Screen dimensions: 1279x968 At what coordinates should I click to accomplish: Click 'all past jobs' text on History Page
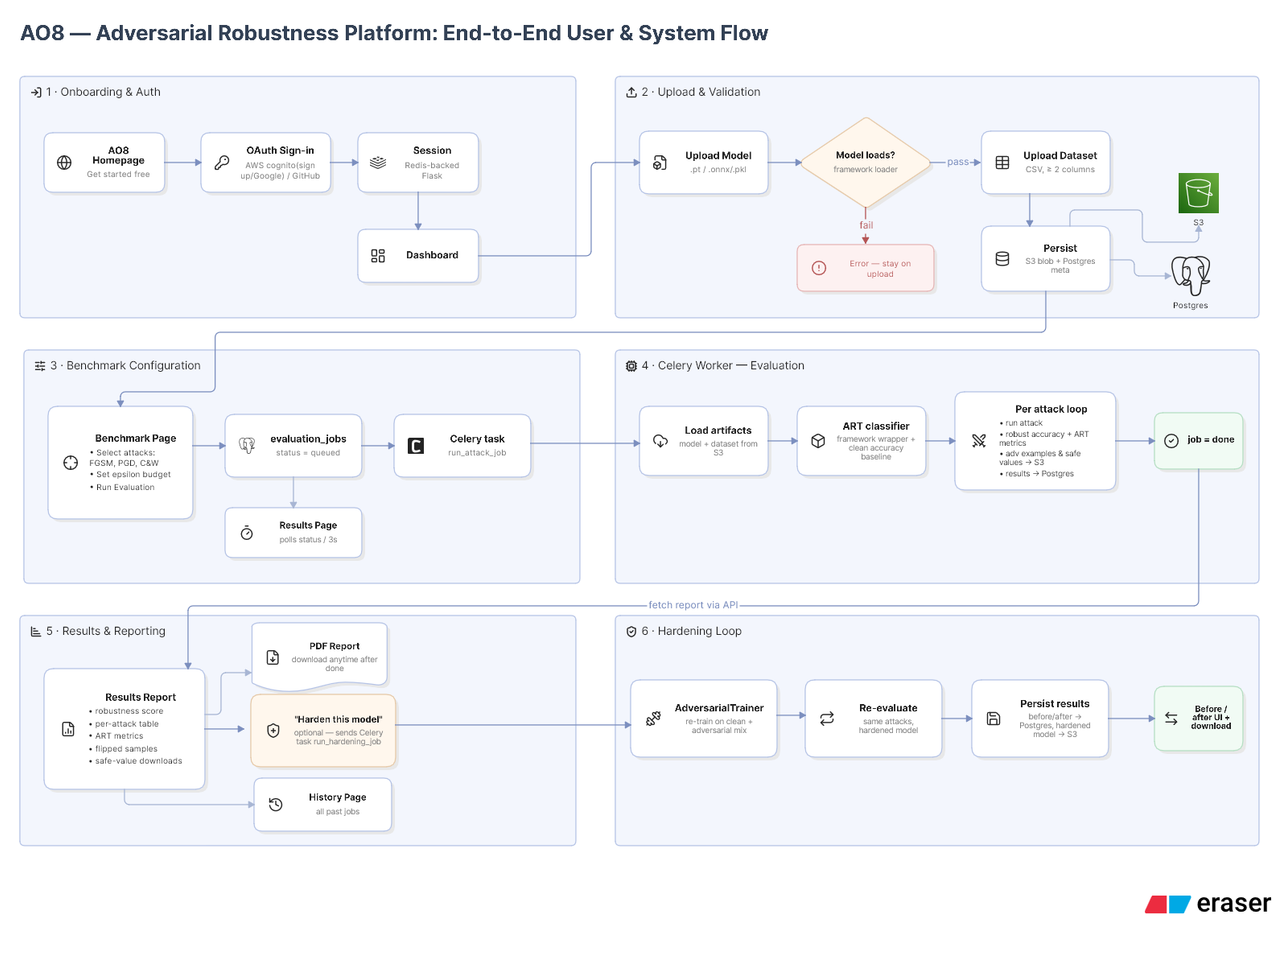click(x=337, y=812)
